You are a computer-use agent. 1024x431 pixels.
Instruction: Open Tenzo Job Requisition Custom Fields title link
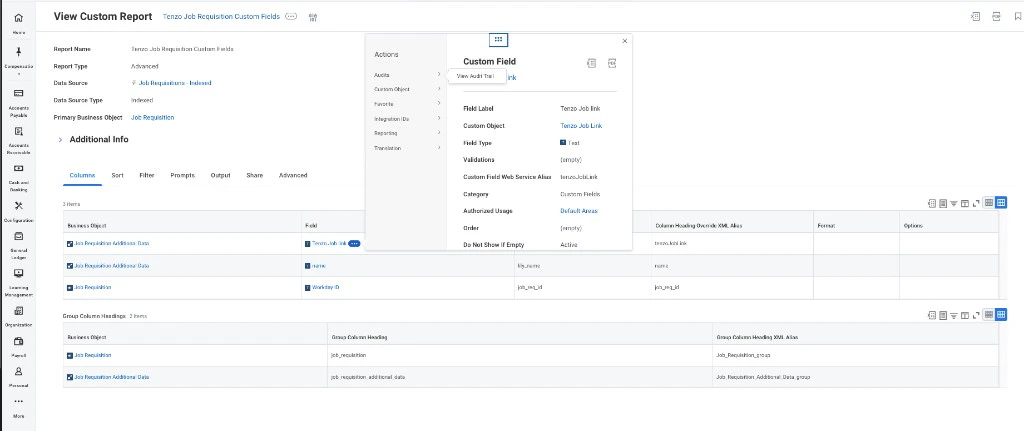pos(221,16)
